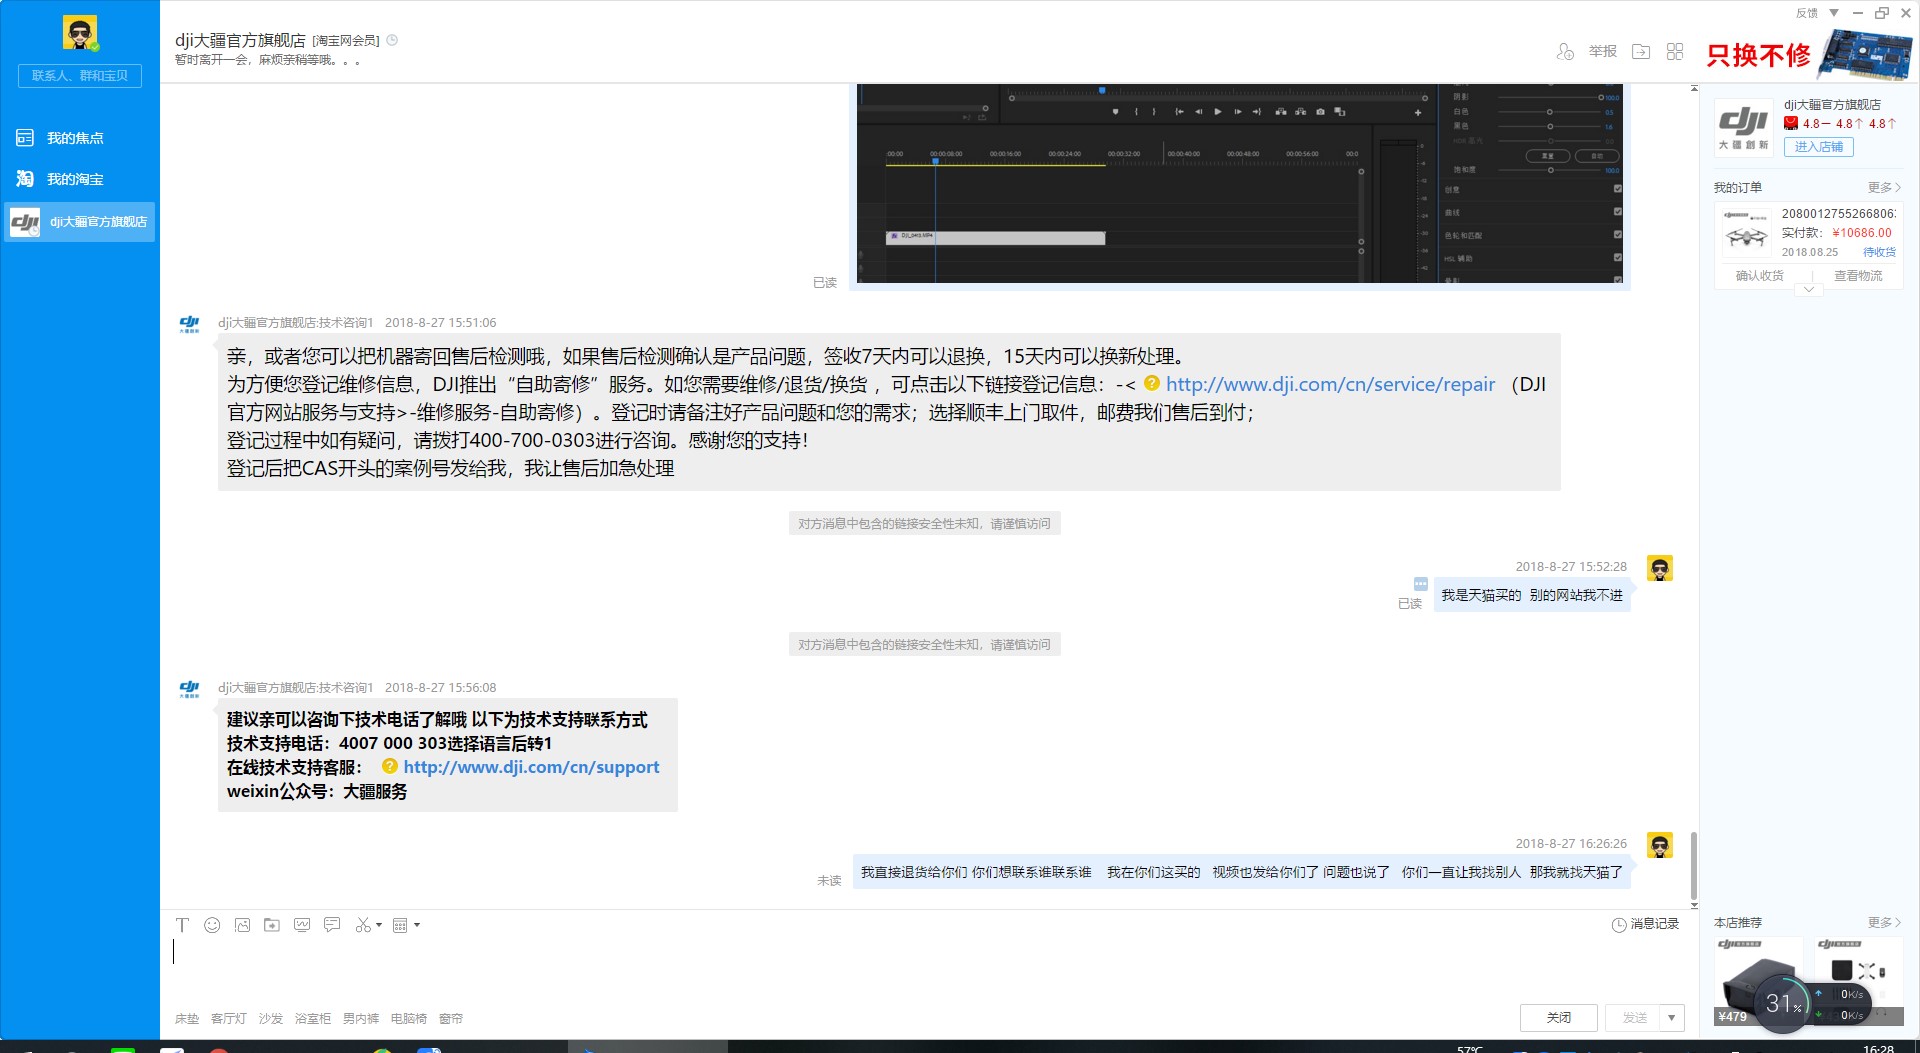Click suggested keyword 浴室柜
Image resolution: width=1920 pixels, height=1053 pixels.
tap(313, 1018)
